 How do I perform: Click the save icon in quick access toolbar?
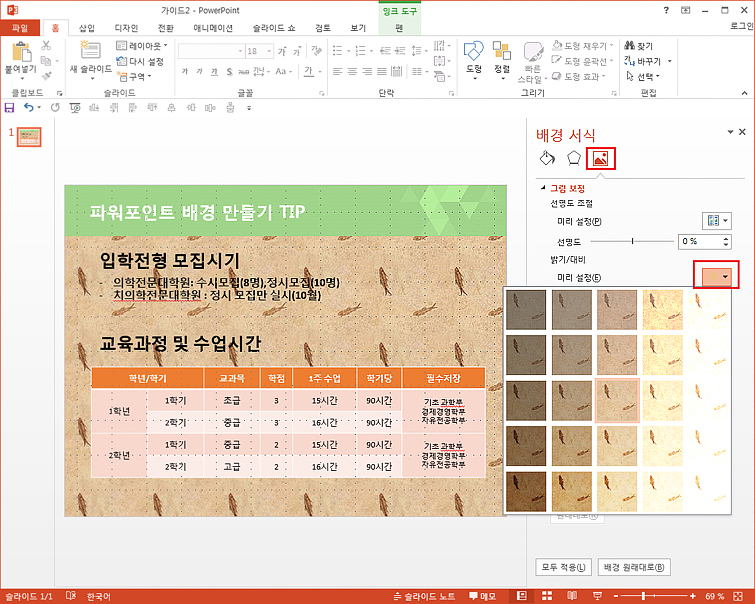pos(10,107)
